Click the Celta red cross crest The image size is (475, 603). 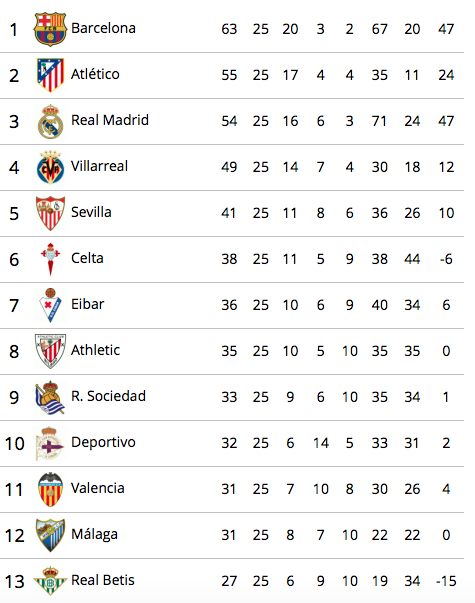pyautogui.click(x=50, y=259)
